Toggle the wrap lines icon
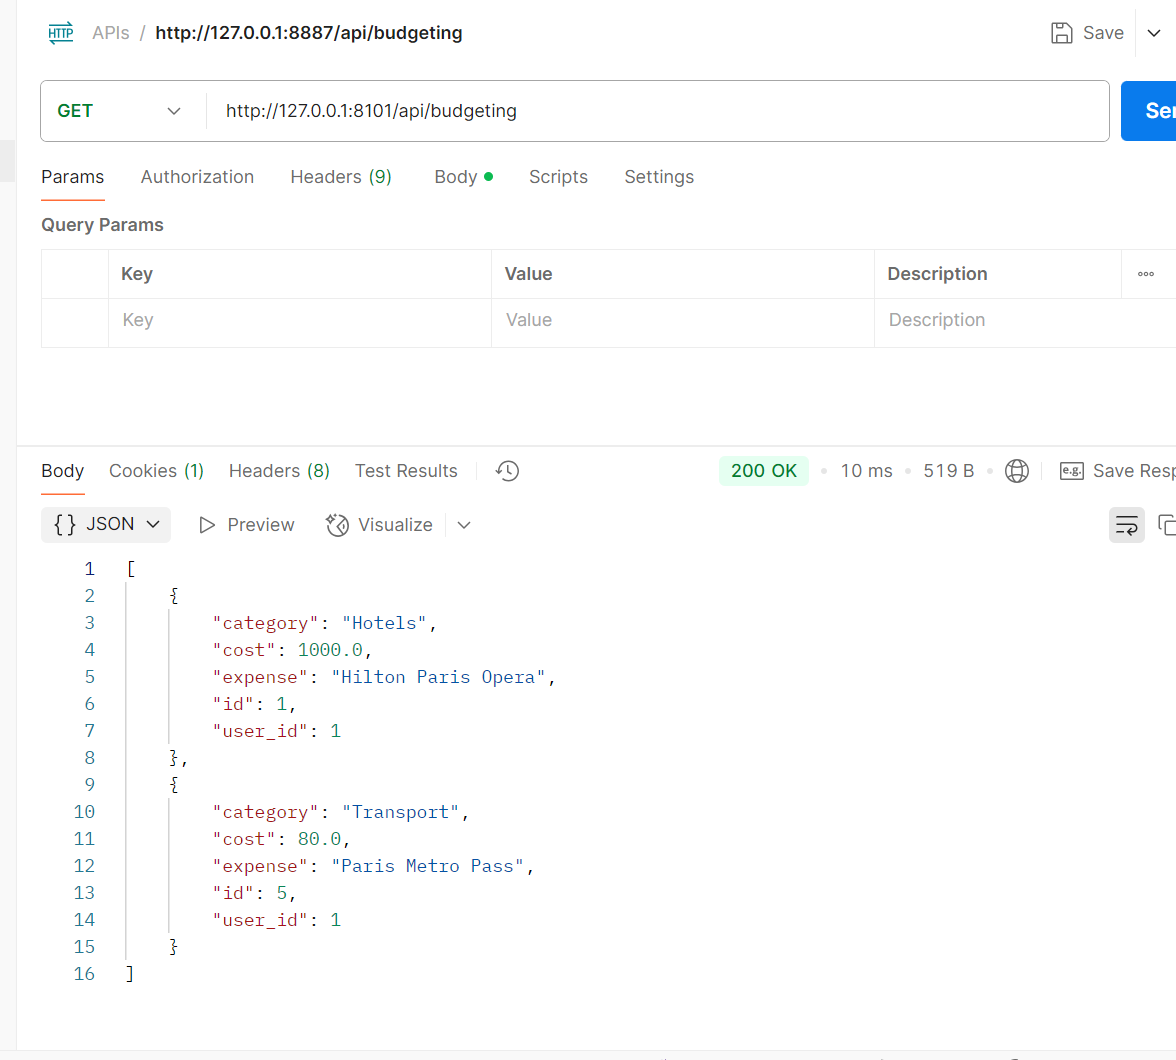 1126,525
